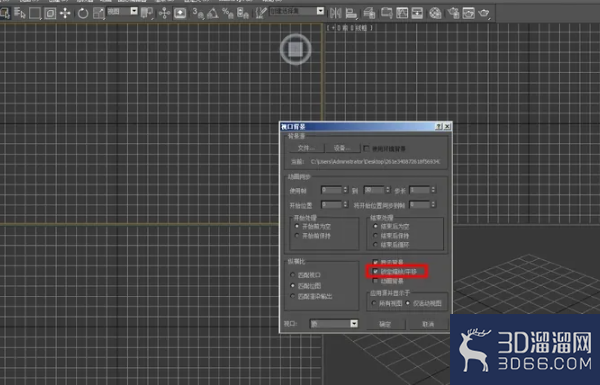Toggle the Window/Crossing selection mode
This screenshot has height=385, width=600.
[x=50, y=13]
